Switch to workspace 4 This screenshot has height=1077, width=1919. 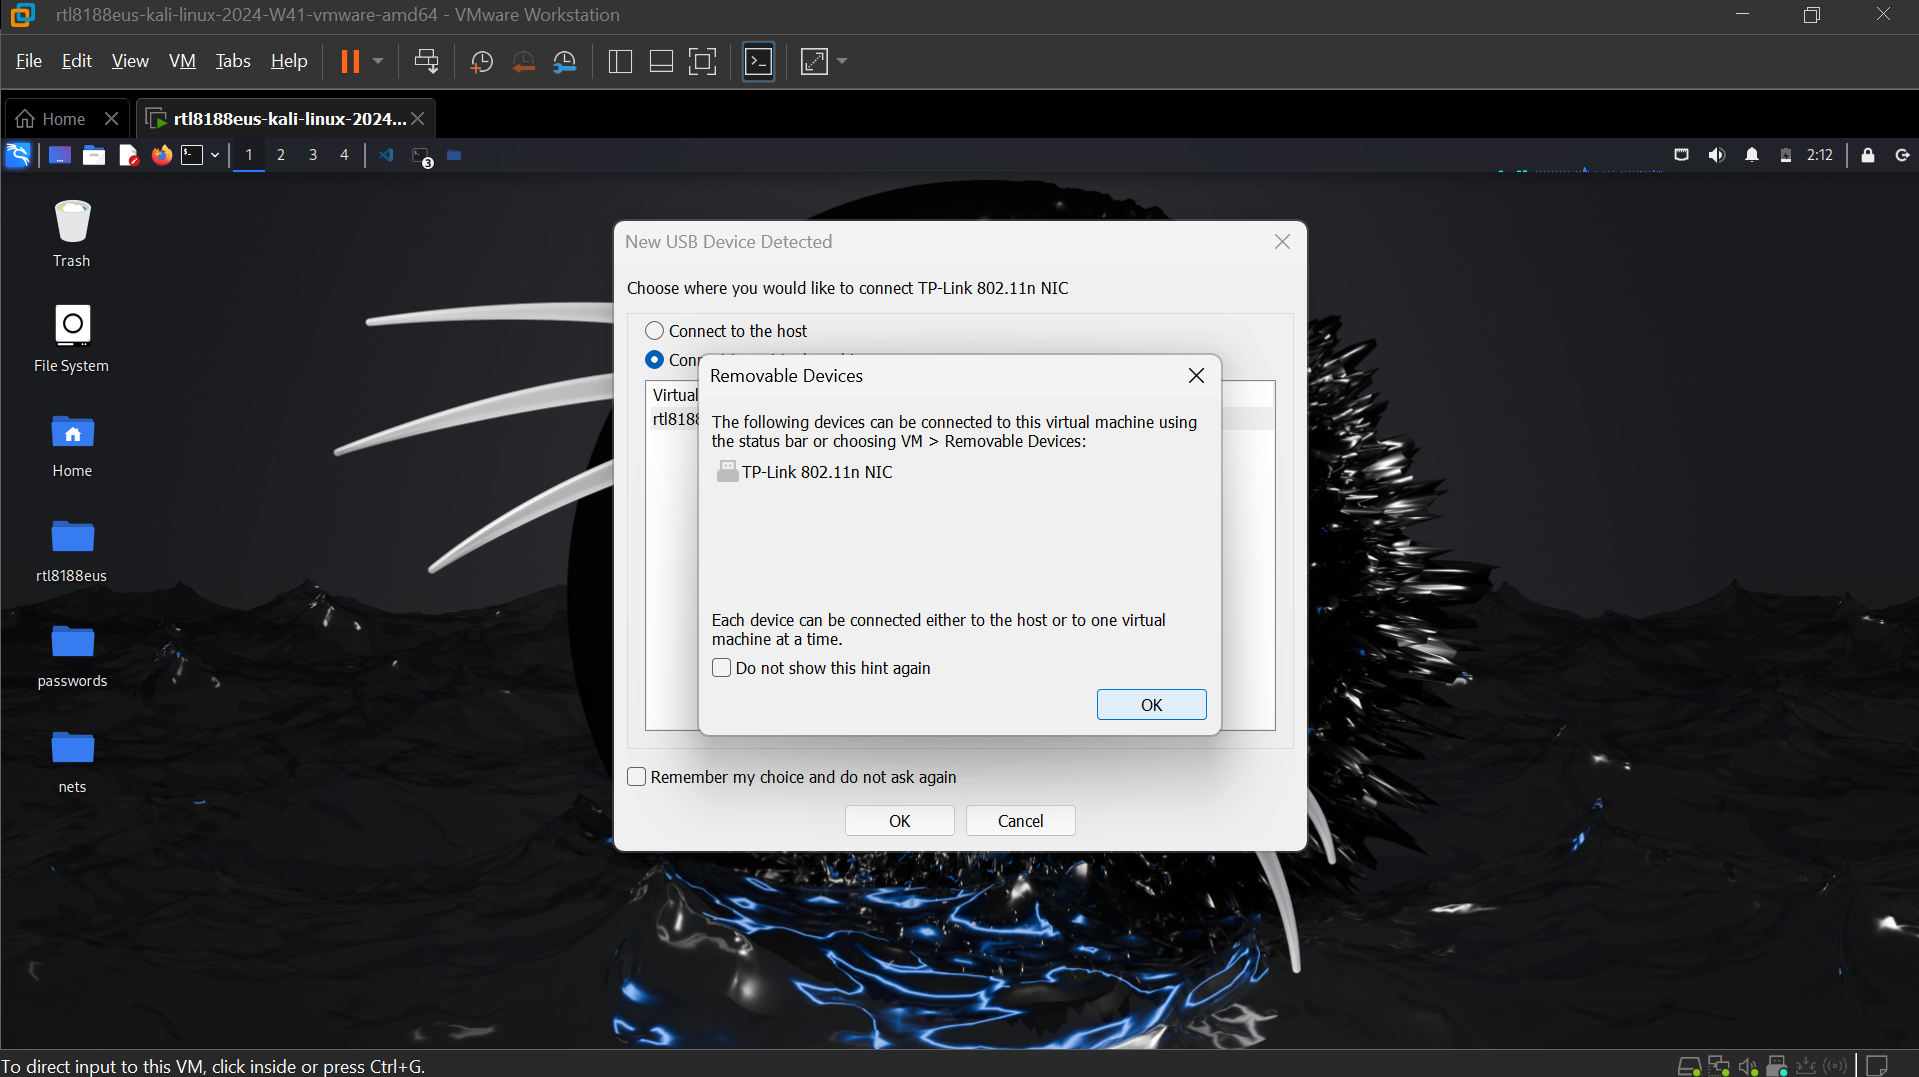(x=345, y=155)
